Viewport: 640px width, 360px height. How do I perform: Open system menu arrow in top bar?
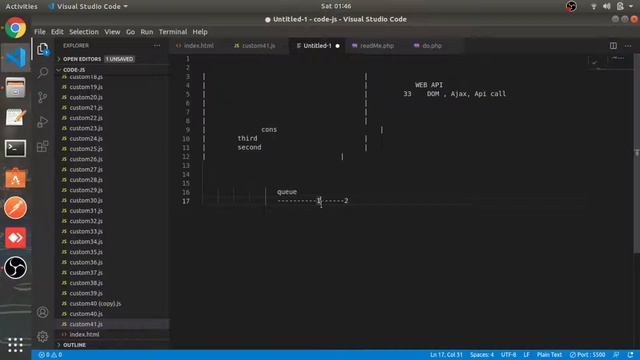[631, 6]
